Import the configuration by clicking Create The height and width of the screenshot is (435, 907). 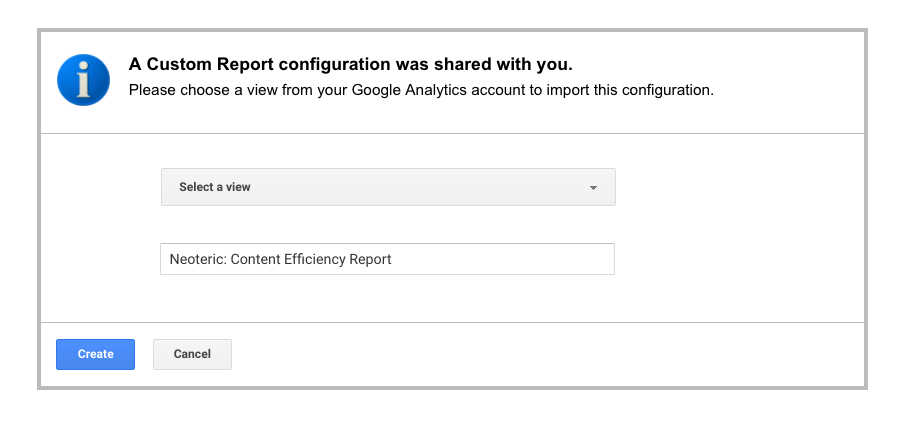pyautogui.click(x=95, y=354)
